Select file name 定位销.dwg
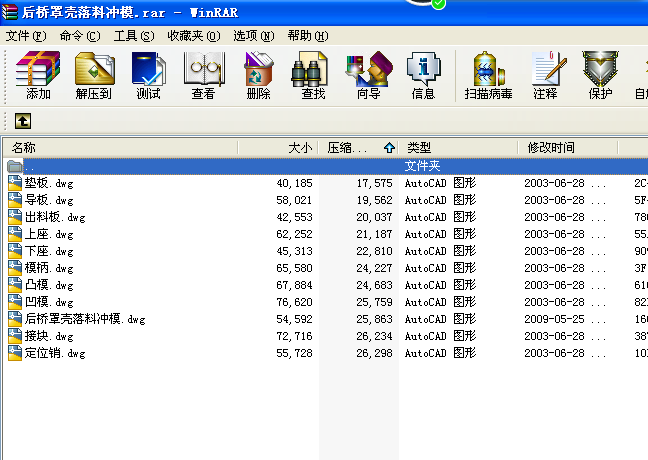648x460 pixels. pos(55,353)
